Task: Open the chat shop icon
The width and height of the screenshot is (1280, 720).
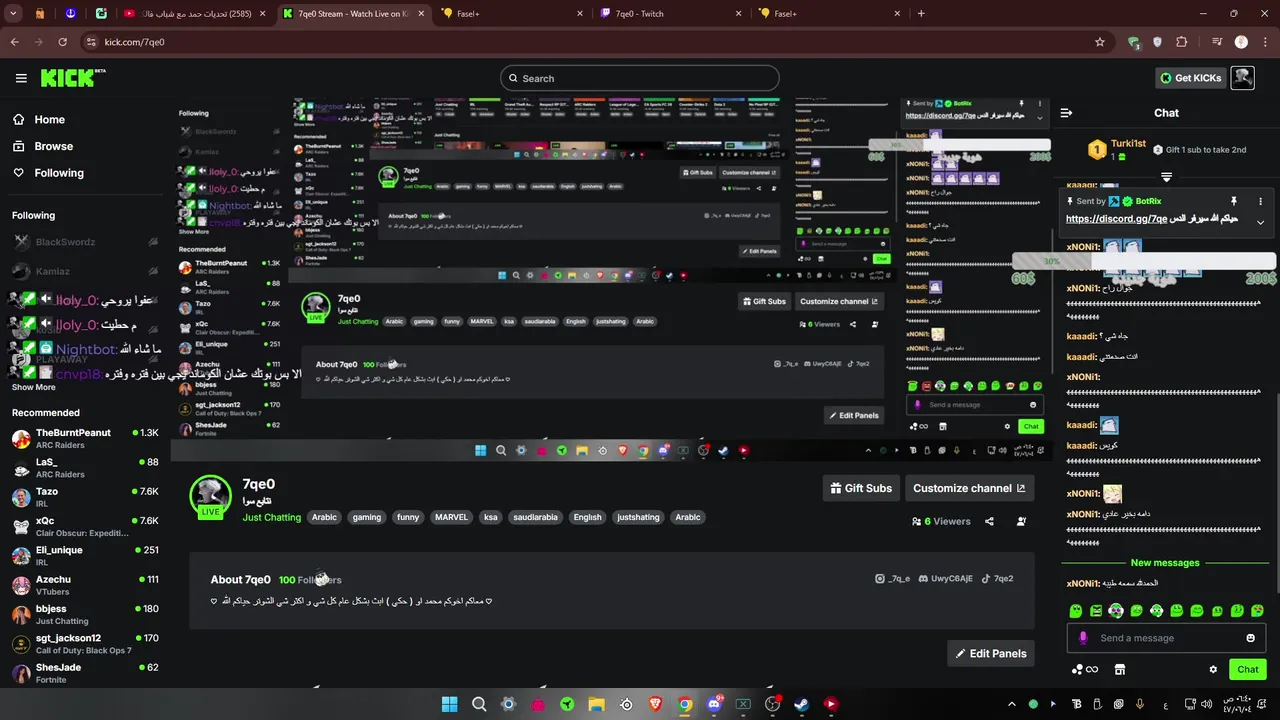Action: tap(1120, 669)
